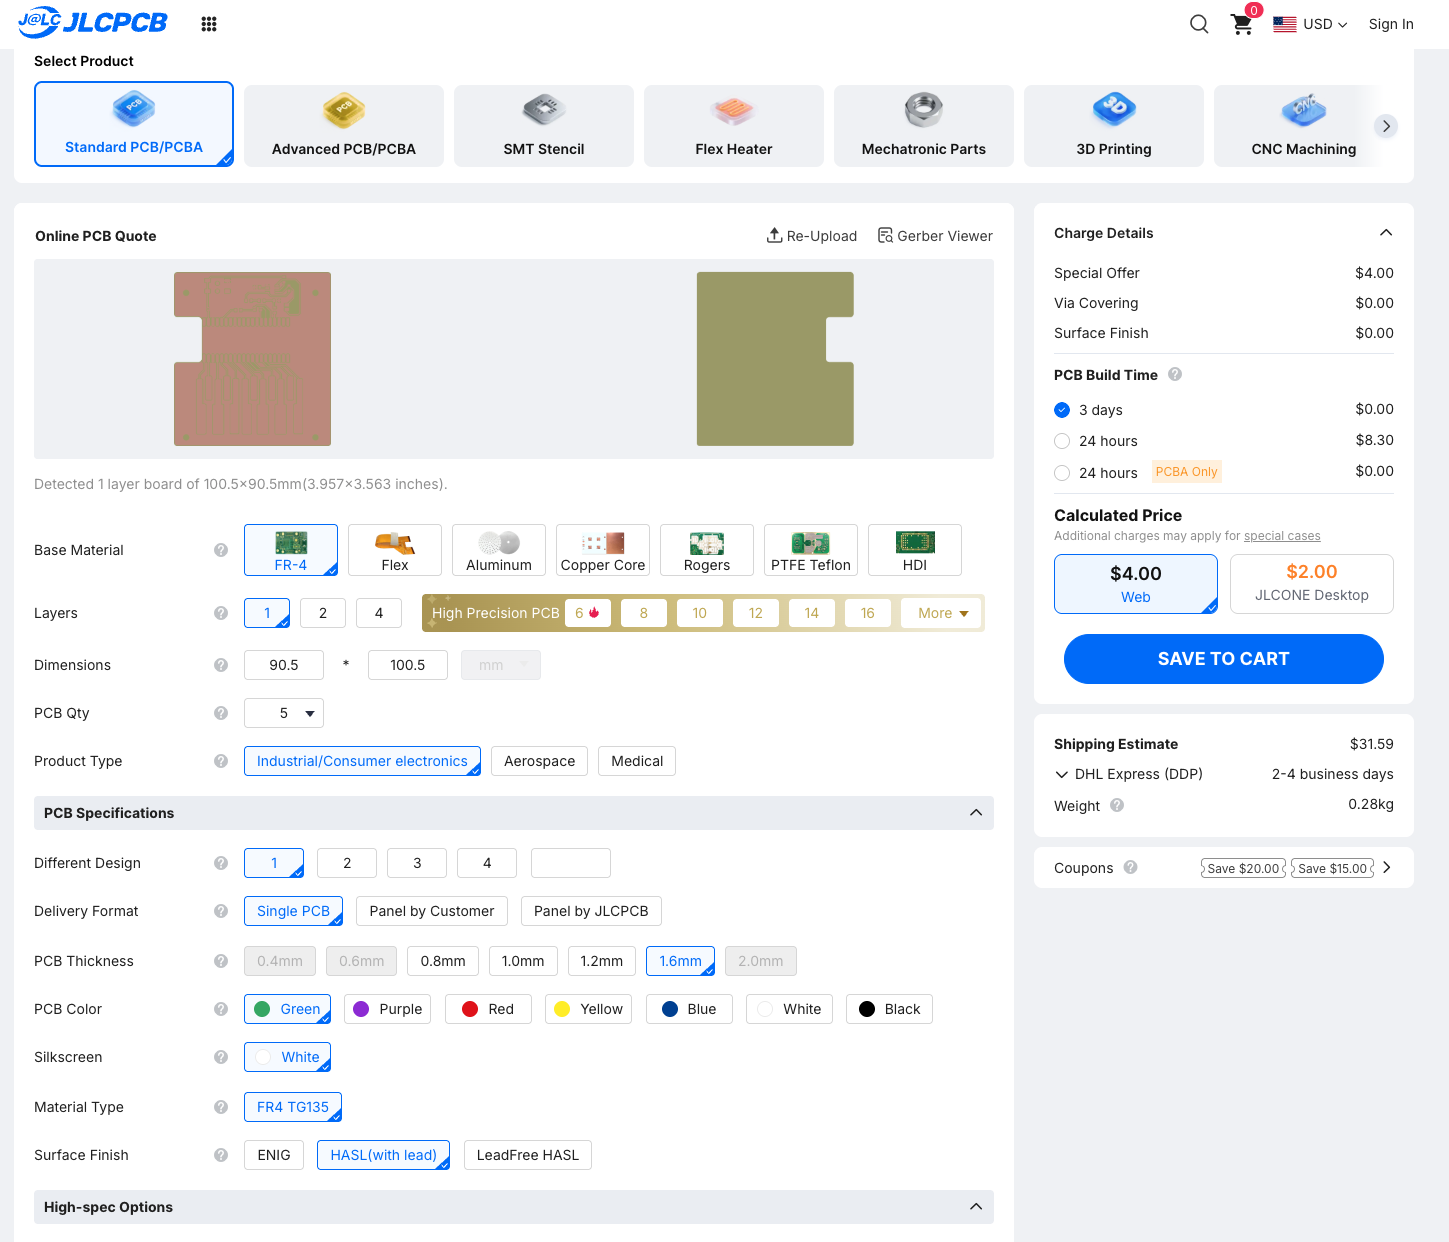Click the Sign In link
The image size is (1449, 1242).
tap(1391, 24)
